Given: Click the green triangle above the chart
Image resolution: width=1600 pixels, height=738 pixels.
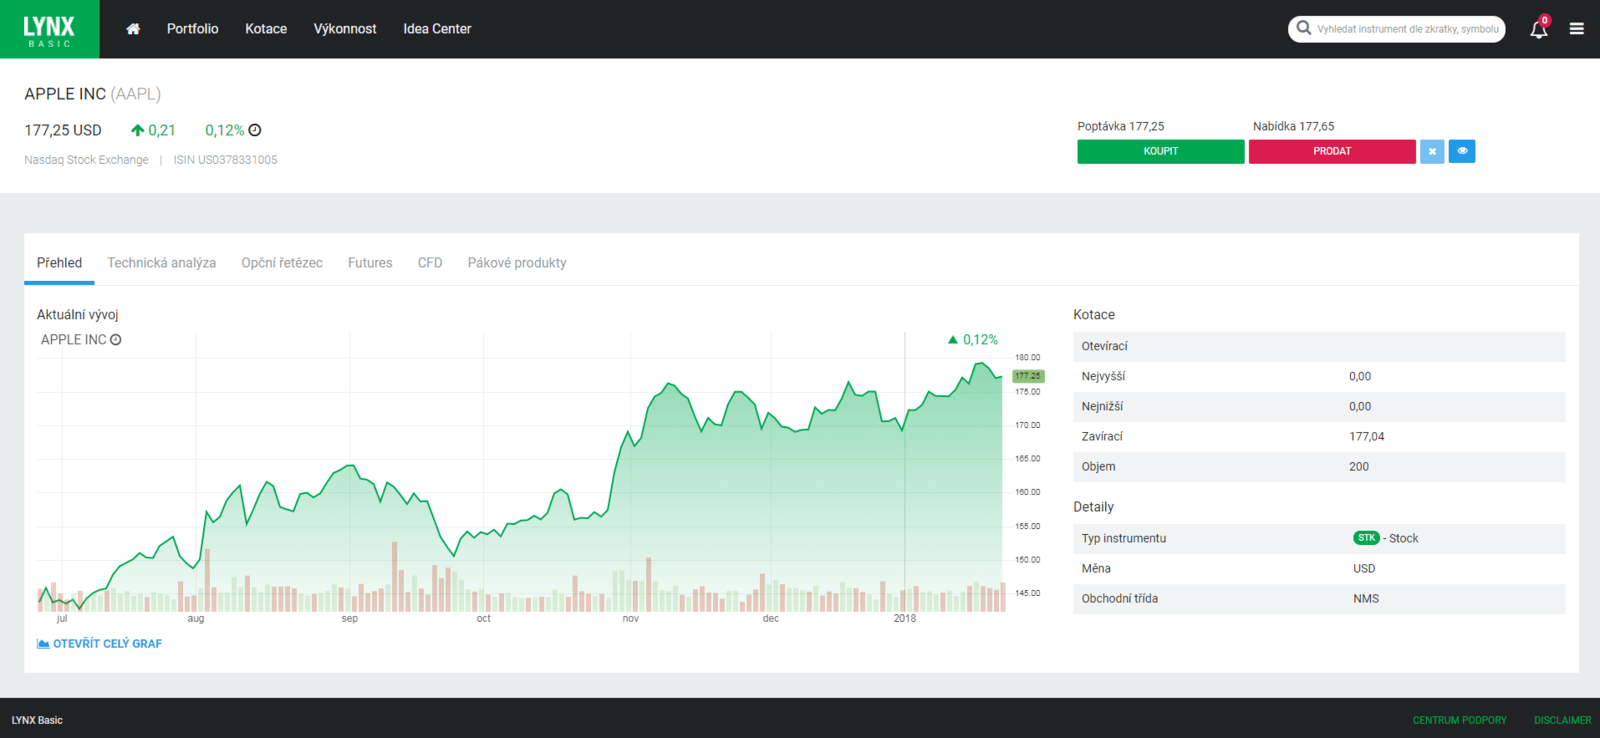Looking at the screenshot, I should click(953, 340).
